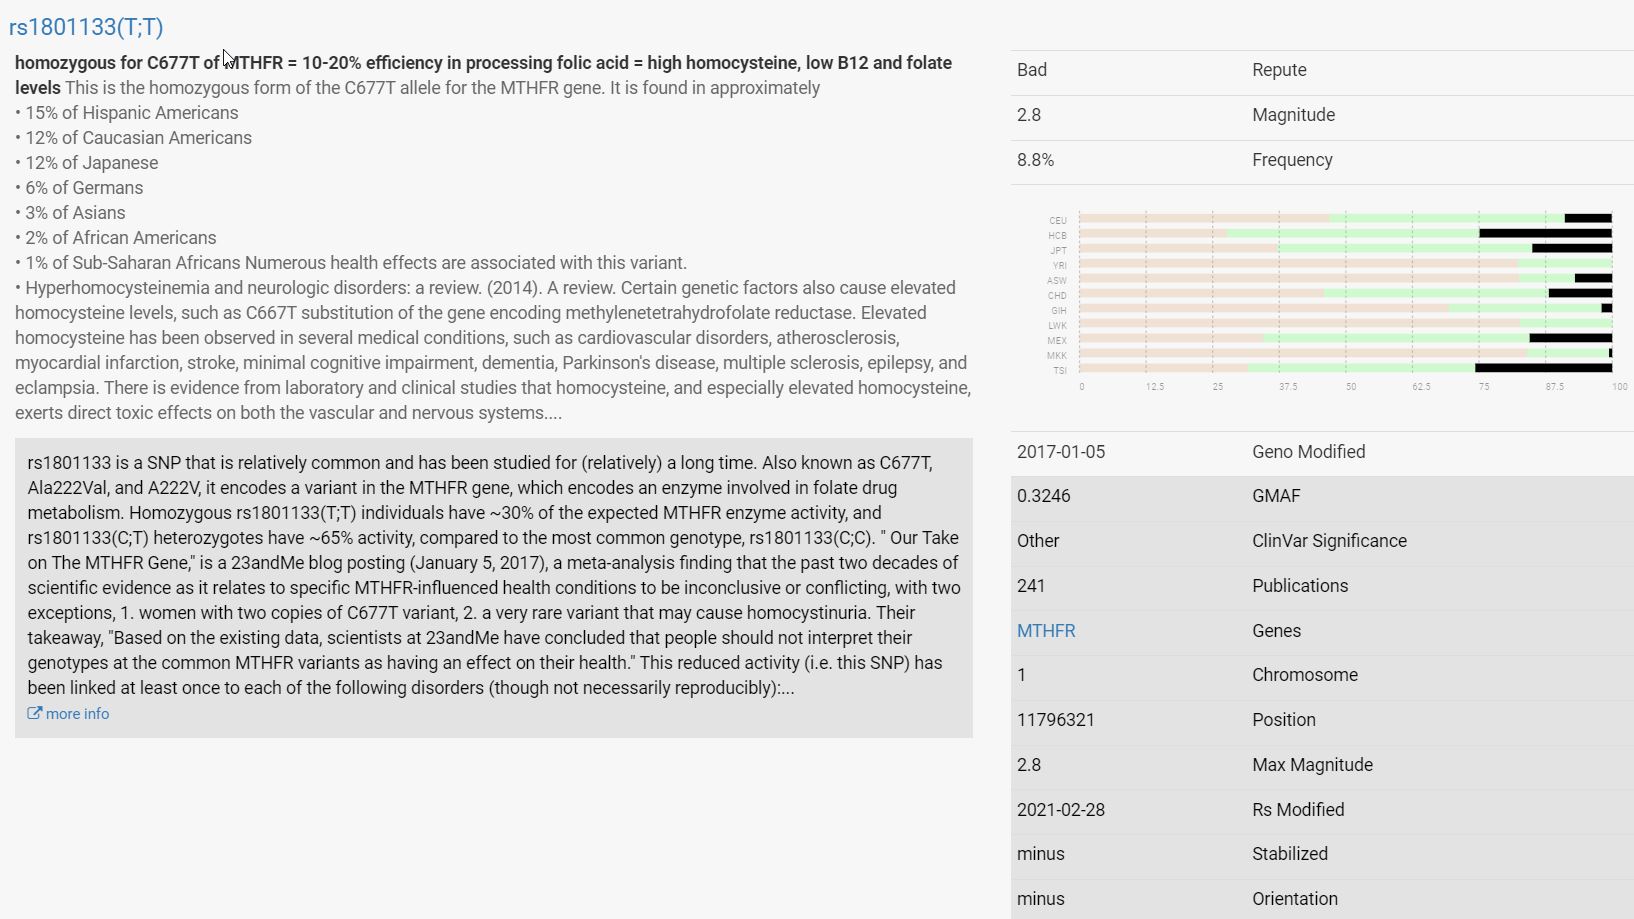The height and width of the screenshot is (919, 1634).
Task: Select the Rs Modified date 2021-02-28
Action: click(1061, 810)
